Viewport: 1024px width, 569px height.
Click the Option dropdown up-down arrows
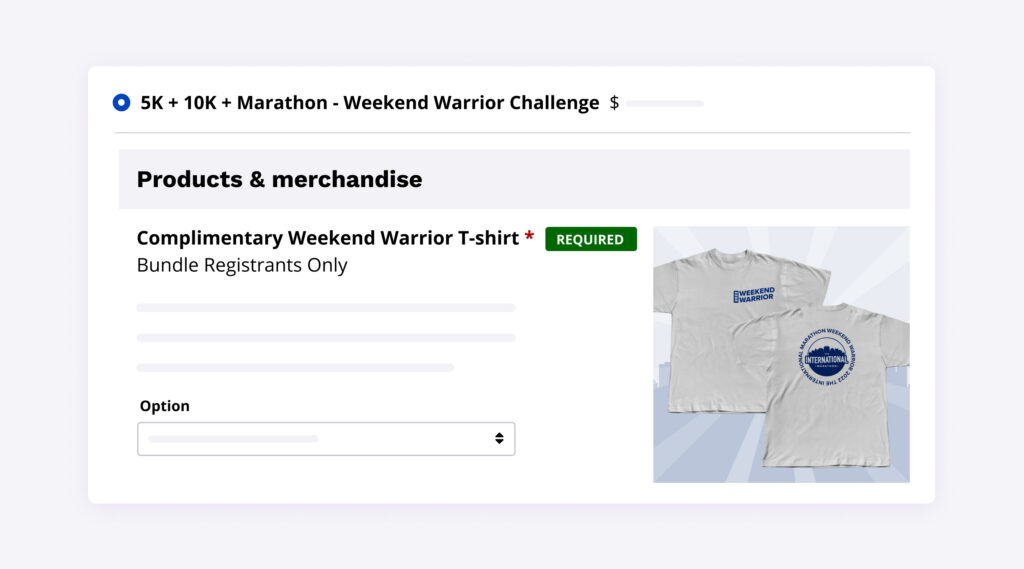[499, 439]
